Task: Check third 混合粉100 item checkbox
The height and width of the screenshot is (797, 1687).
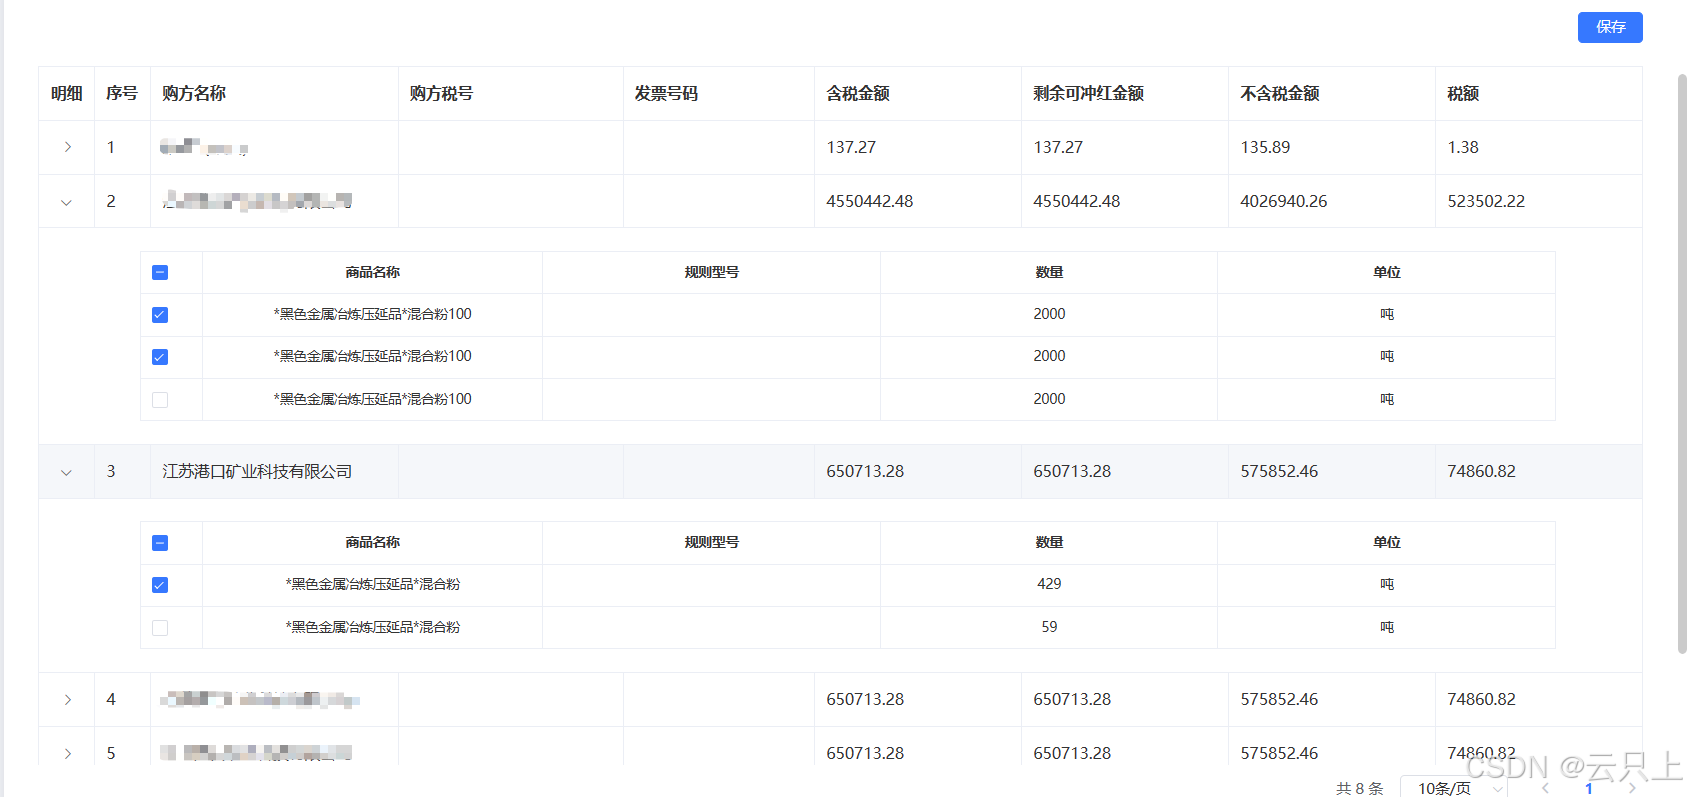Action: [x=160, y=400]
